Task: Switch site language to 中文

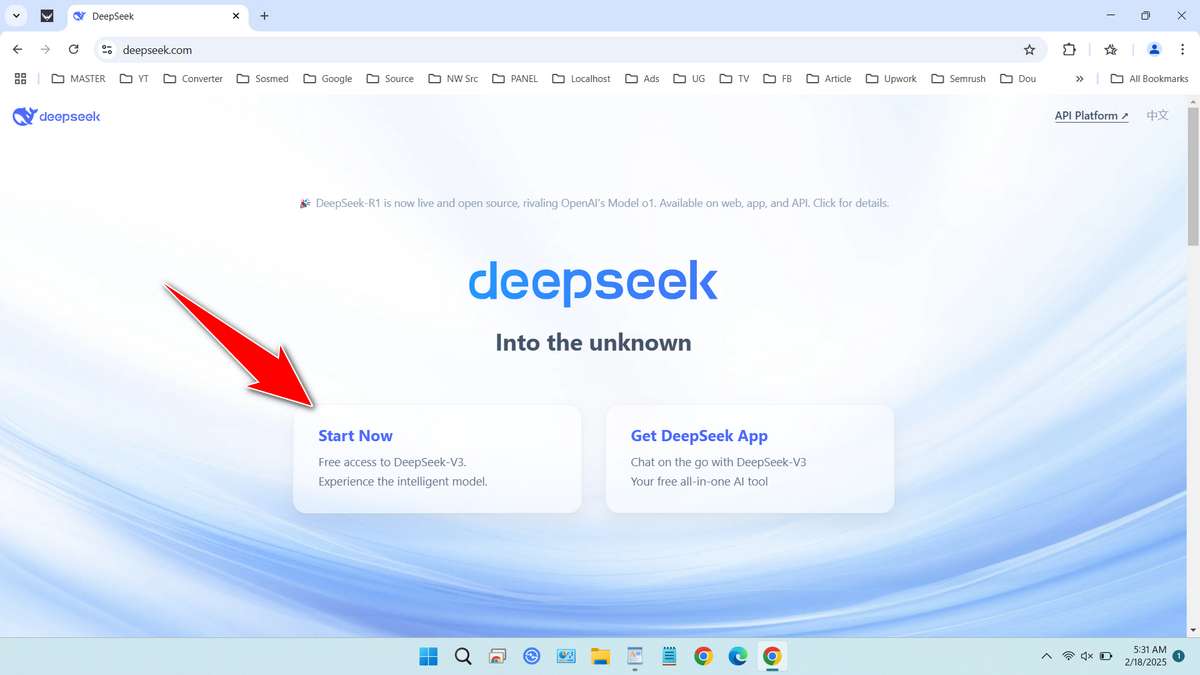Action: 1157,115
